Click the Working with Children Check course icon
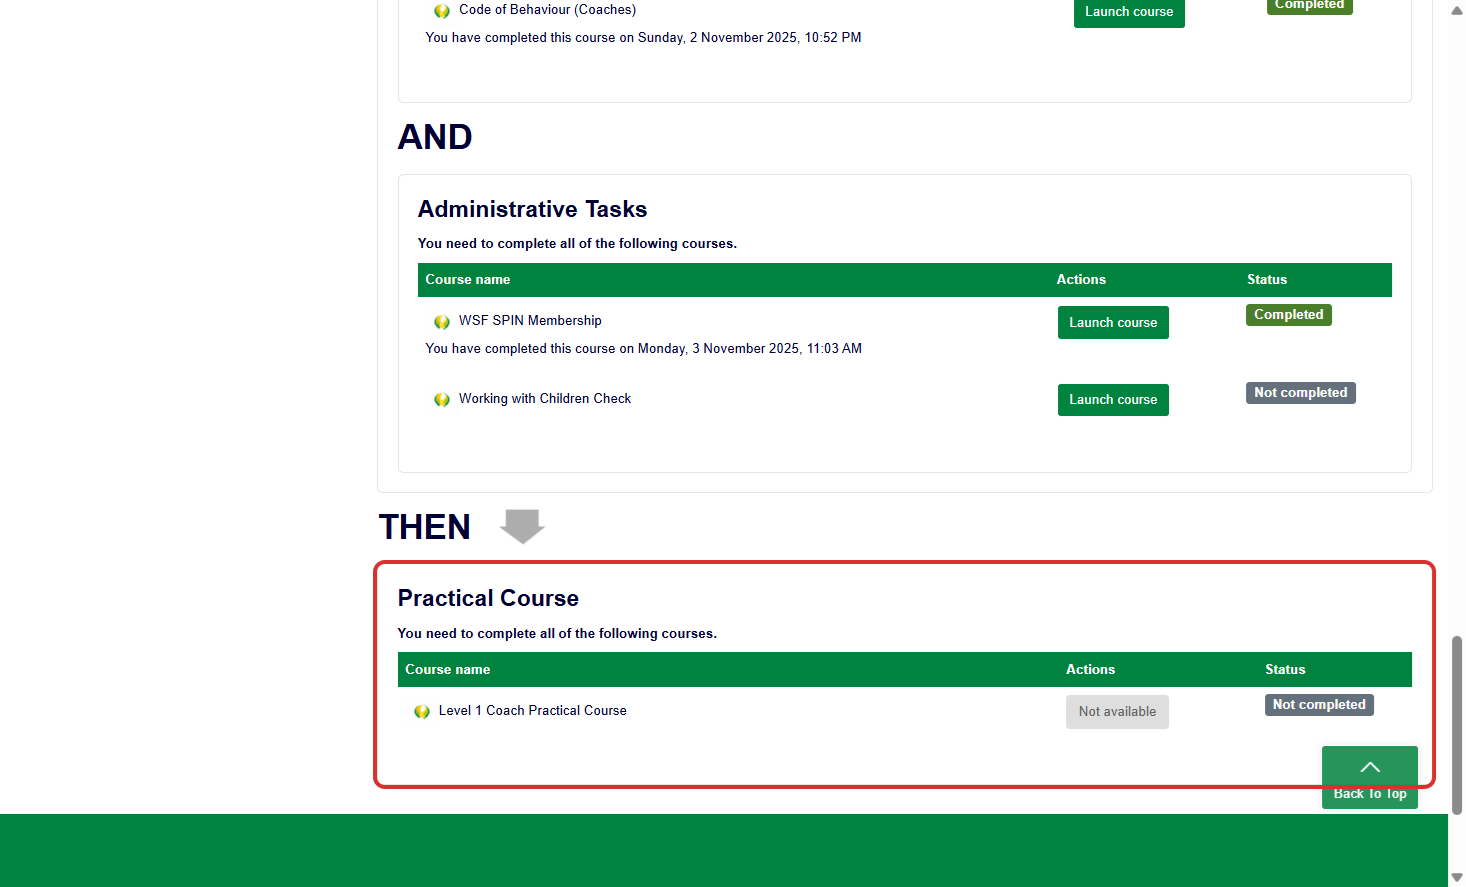The image size is (1466, 887). pyautogui.click(x=441, y=399)
